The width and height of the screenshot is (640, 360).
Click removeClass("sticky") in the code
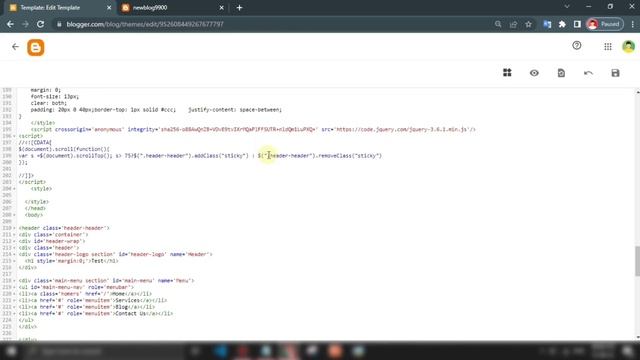pyautogui.click(x=350, y=156)
